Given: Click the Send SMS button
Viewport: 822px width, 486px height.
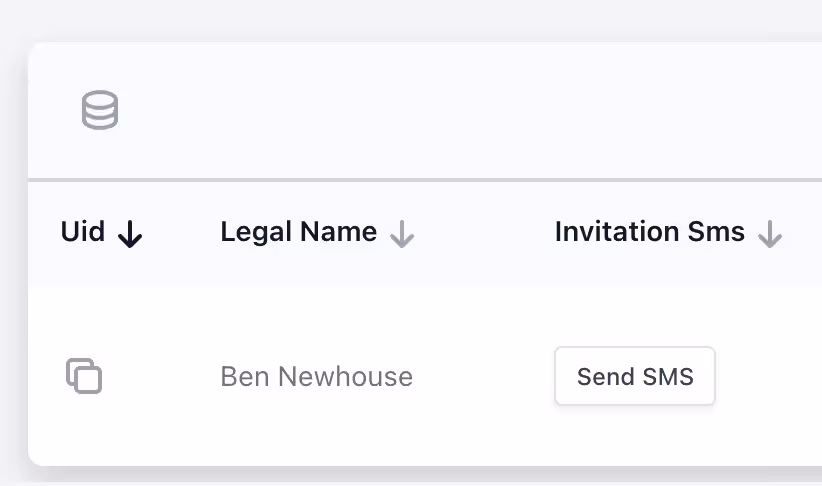Looking at the screenshot, I should (635, 376).
